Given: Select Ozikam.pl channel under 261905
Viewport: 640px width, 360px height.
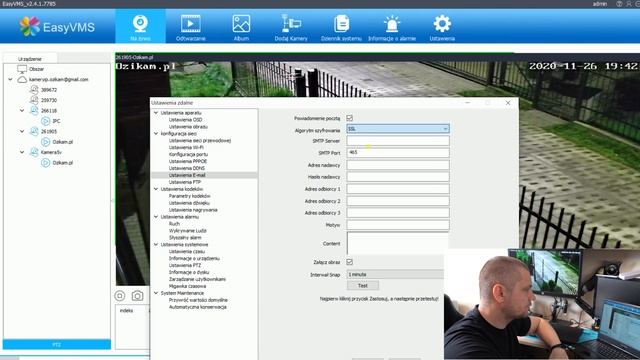Looking at the screenshot, I should click(x=62, y=142).
